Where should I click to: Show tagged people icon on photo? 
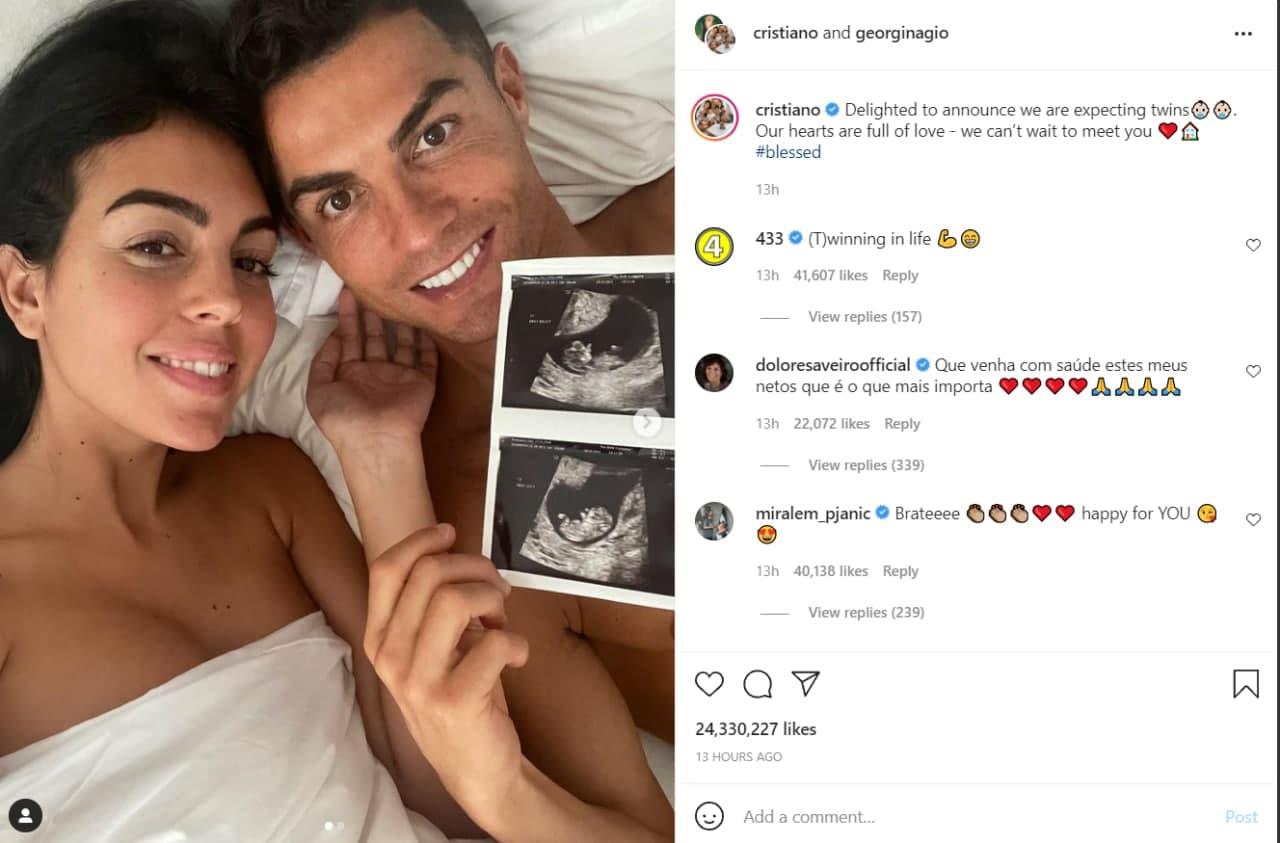point(25,815)
